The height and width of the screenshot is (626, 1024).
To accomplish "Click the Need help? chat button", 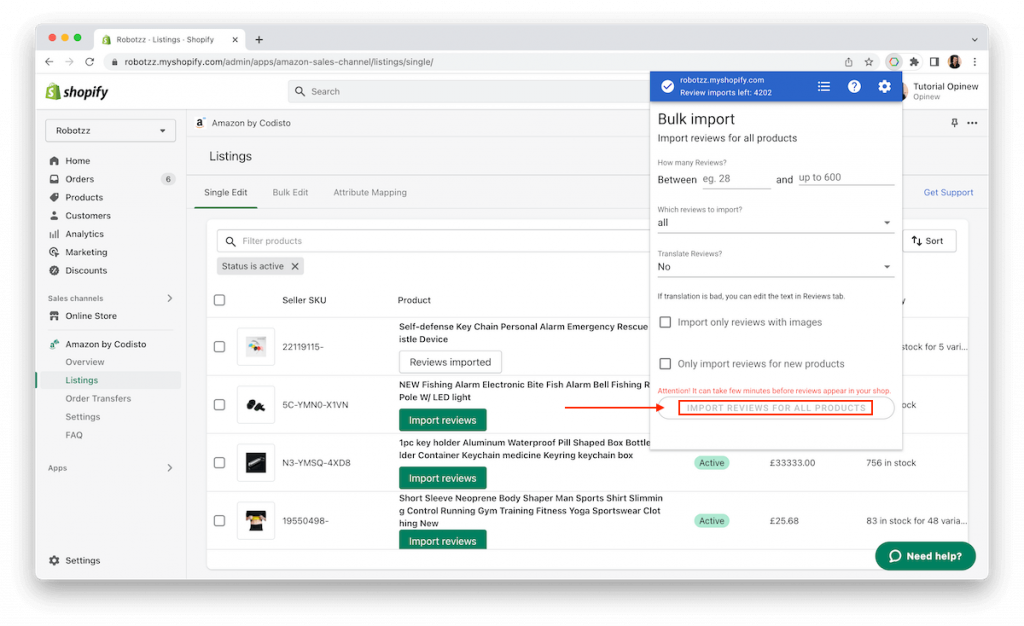I will pos(925,556).
